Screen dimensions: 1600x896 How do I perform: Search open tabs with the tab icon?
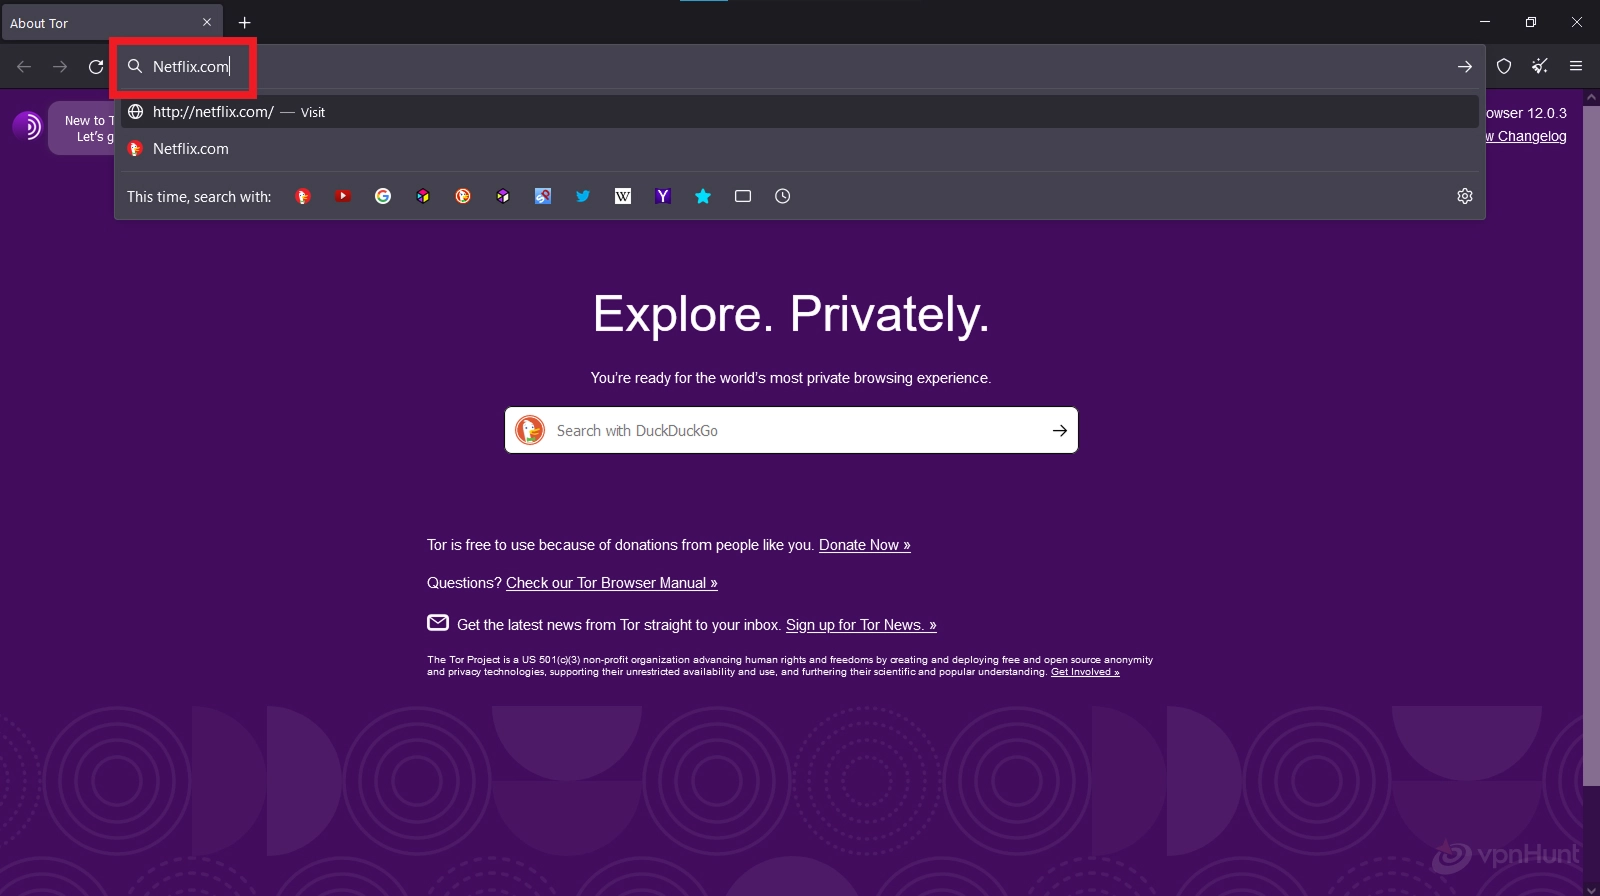click(743, 196)
